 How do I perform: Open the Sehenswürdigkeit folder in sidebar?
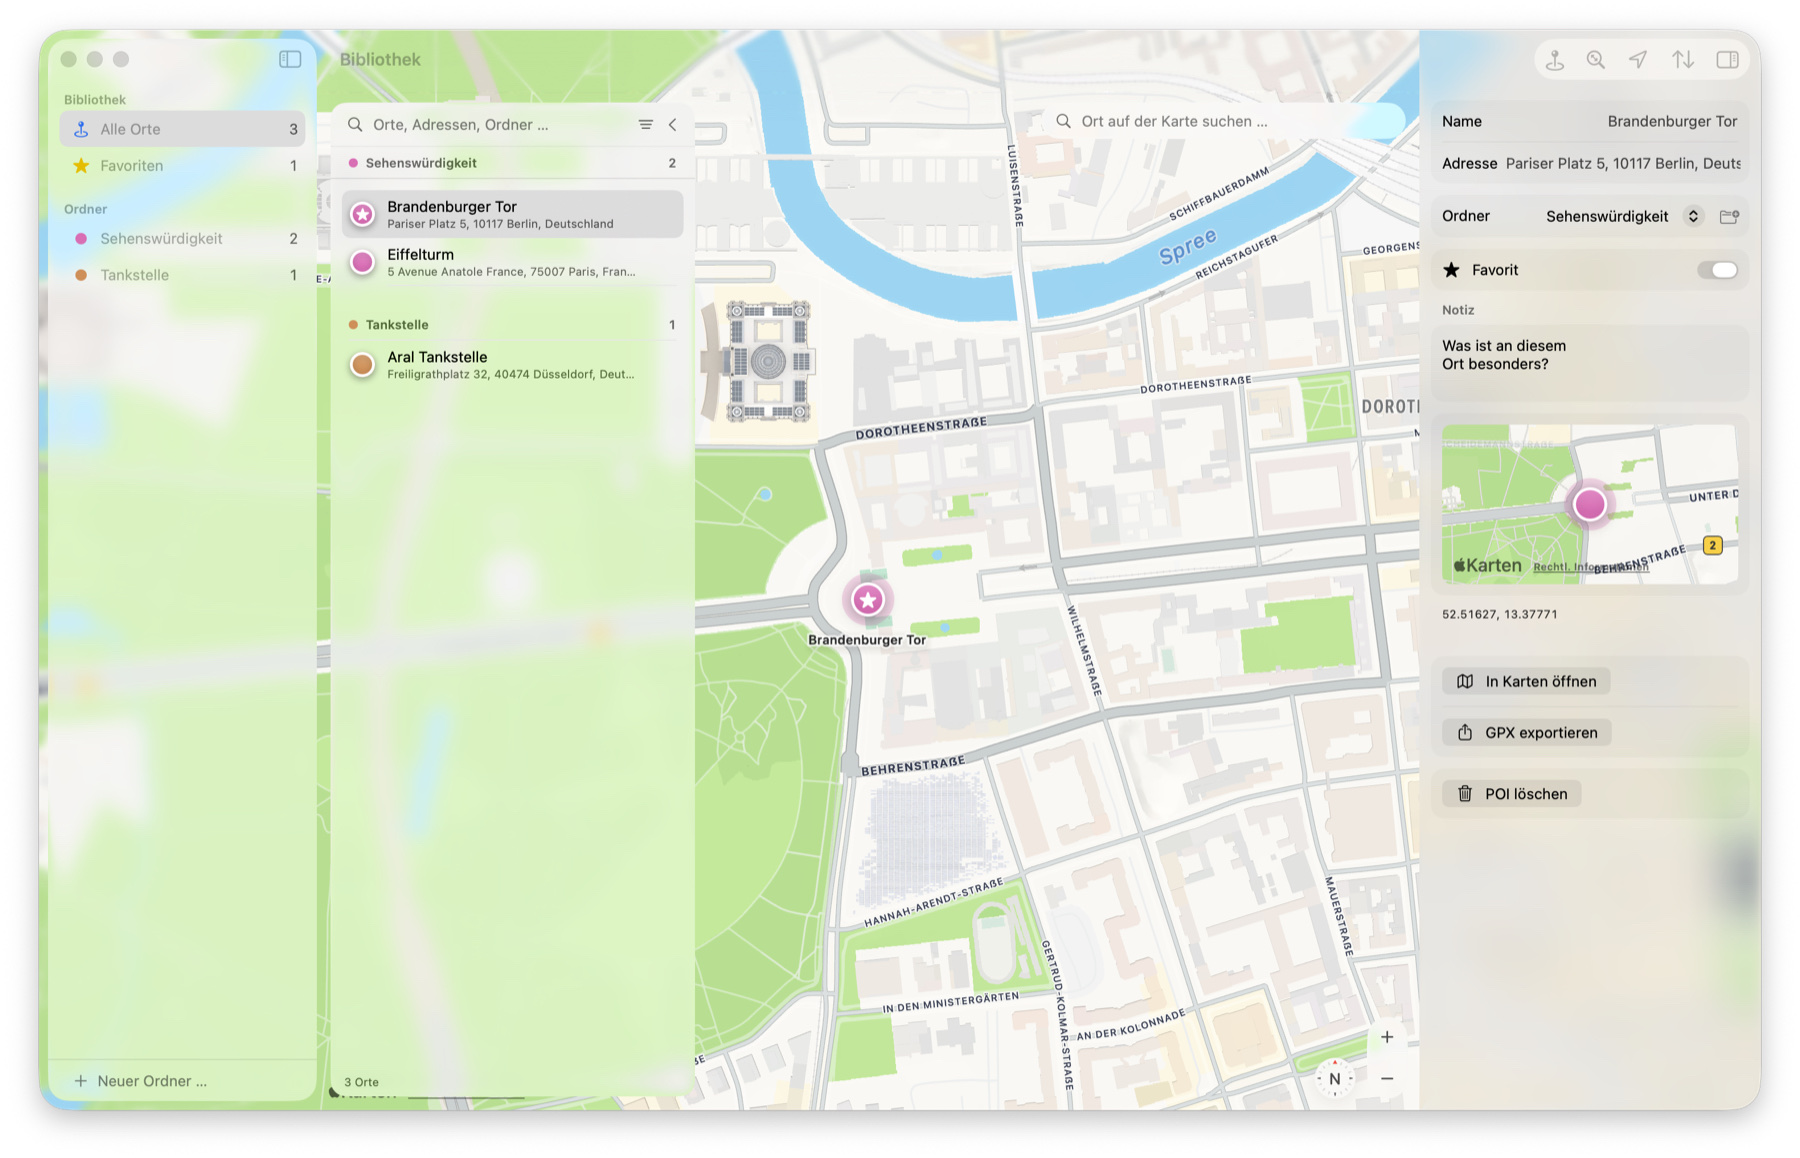[183, 239]
